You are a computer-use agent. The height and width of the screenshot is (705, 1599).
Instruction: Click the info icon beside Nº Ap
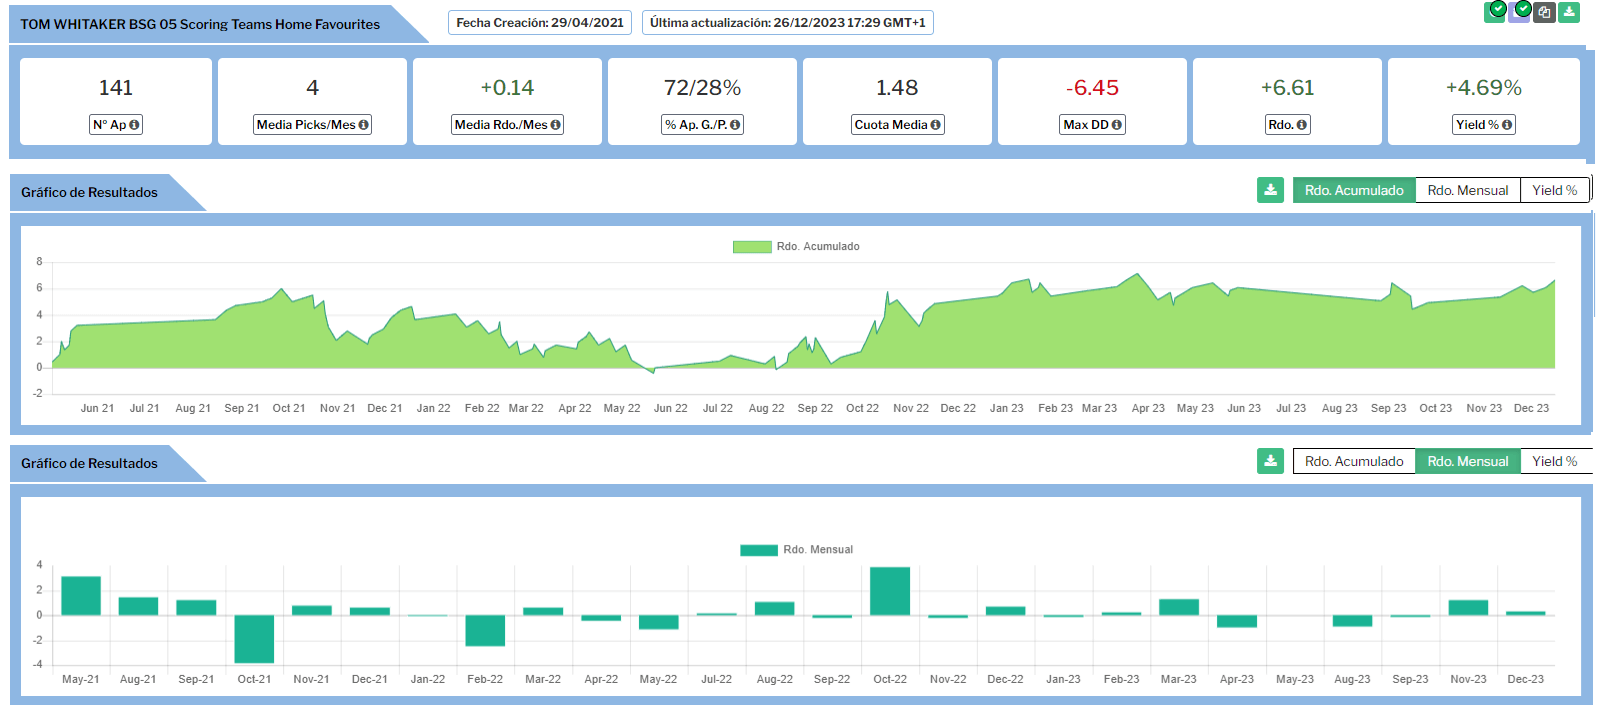tap(134, 125)
